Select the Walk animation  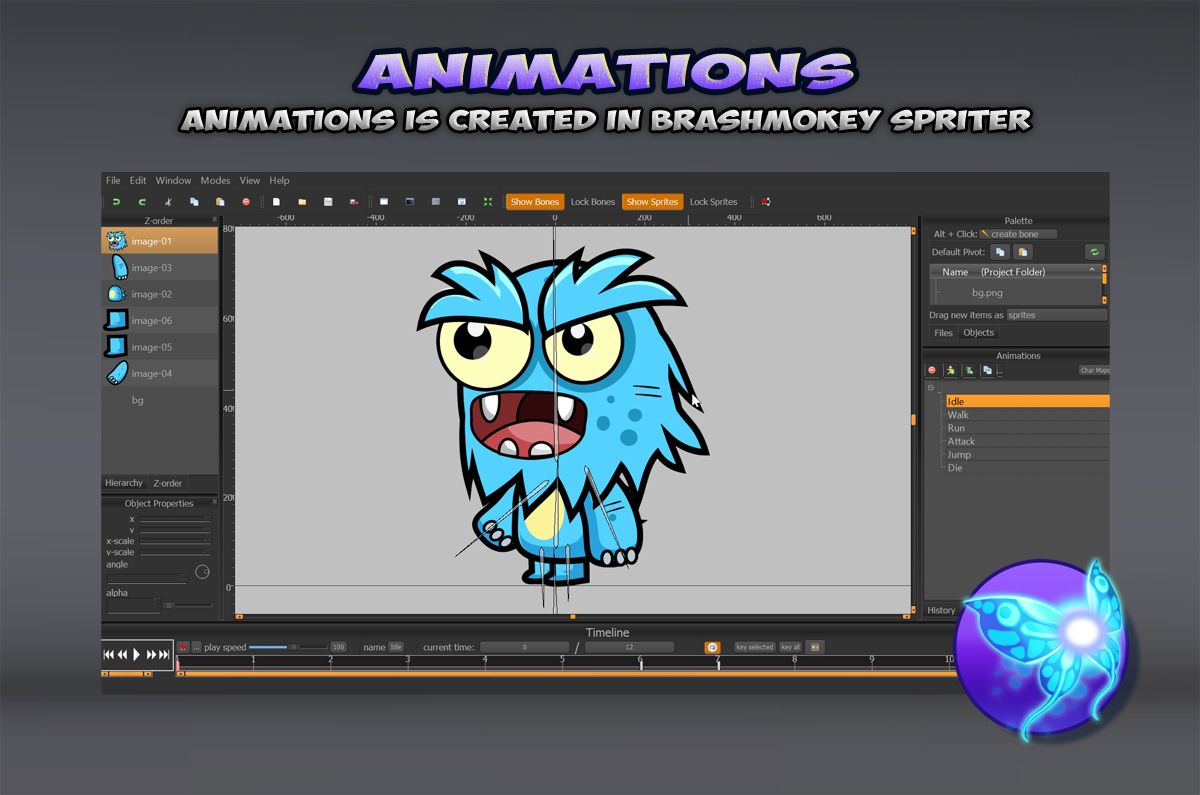click(x=1028, y=414)
